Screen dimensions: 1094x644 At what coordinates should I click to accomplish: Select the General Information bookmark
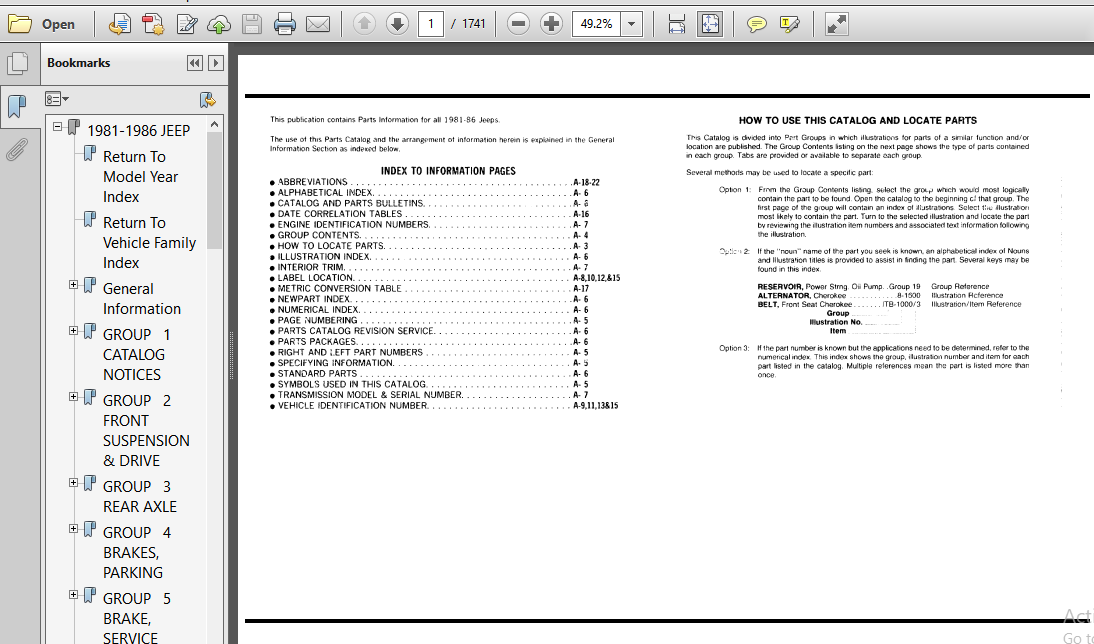[142, 299]
